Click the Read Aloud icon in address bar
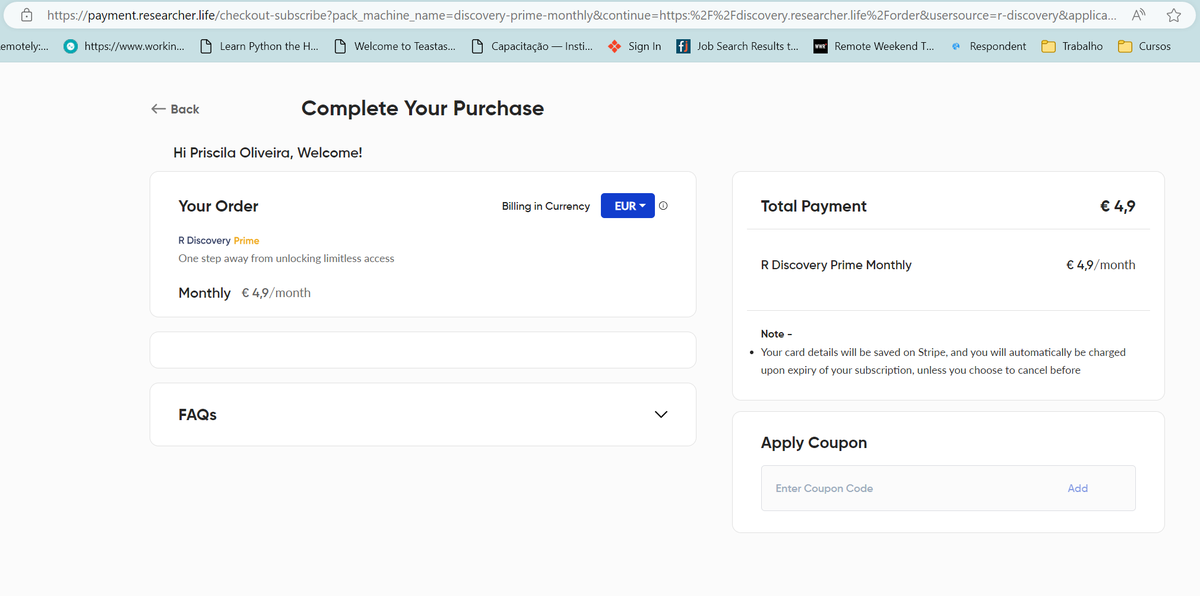Screen dimensions: 1200x596 pos(1139,16)
